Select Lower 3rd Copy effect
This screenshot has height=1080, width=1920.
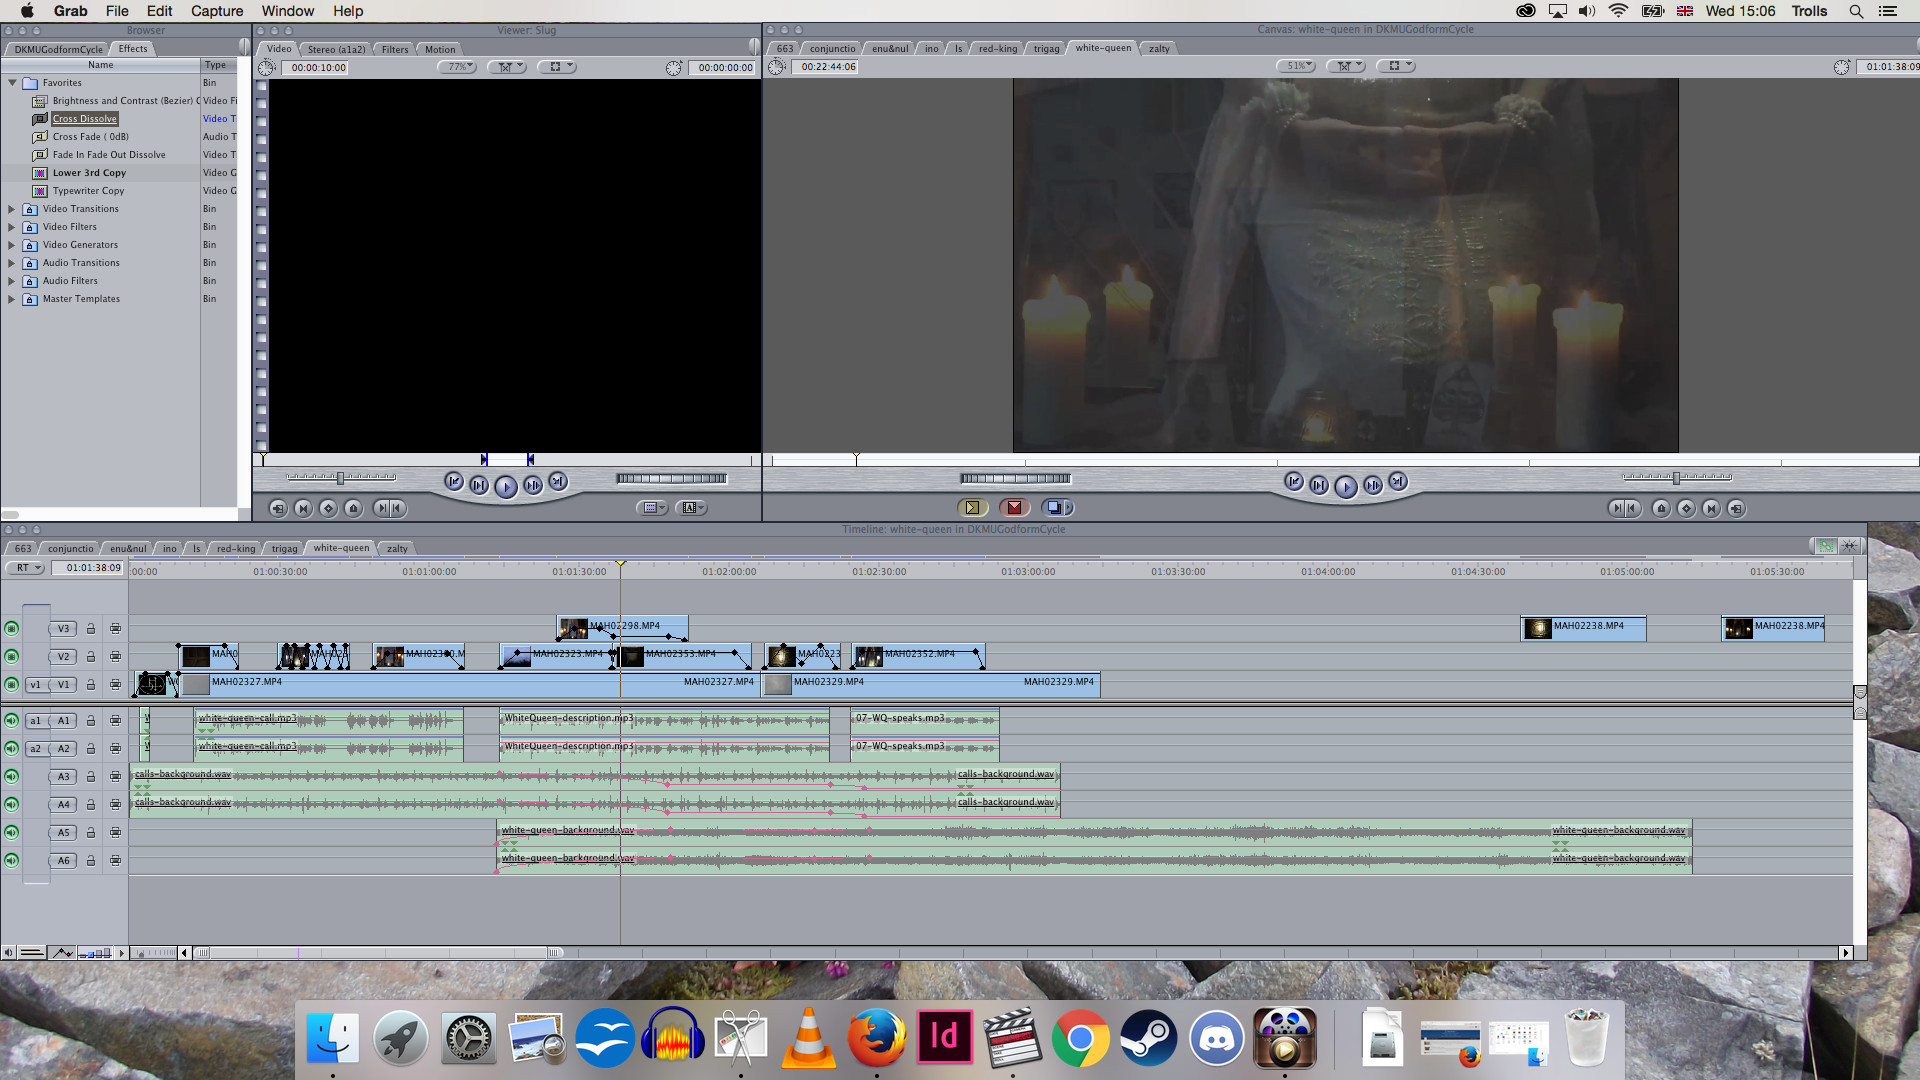pos(89,173)
